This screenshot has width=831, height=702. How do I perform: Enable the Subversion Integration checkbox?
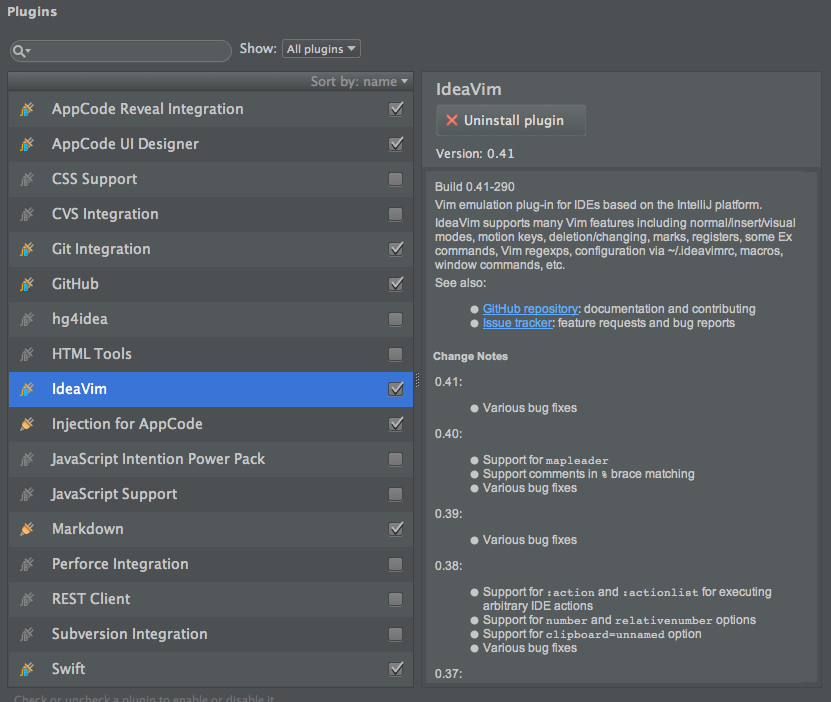click(395, 634)
